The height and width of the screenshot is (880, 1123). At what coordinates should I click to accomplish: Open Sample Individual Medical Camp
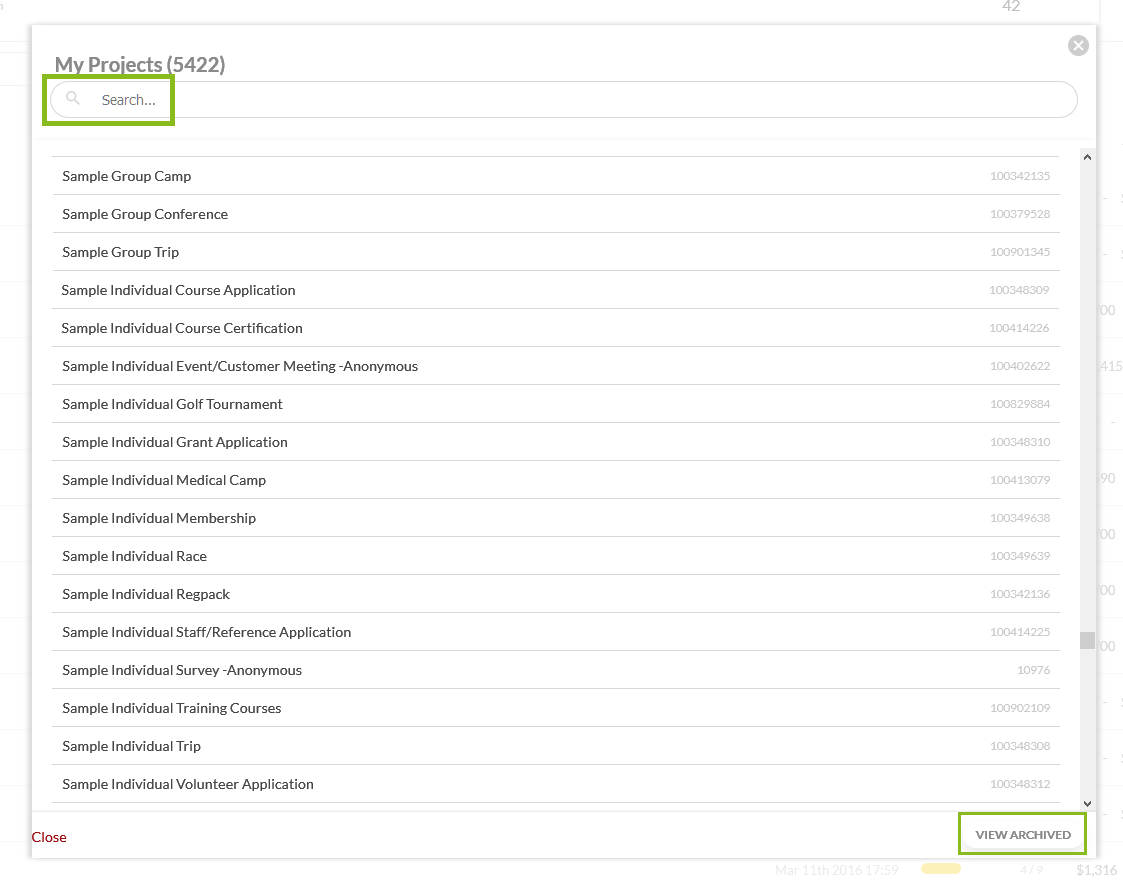point(164,480)
